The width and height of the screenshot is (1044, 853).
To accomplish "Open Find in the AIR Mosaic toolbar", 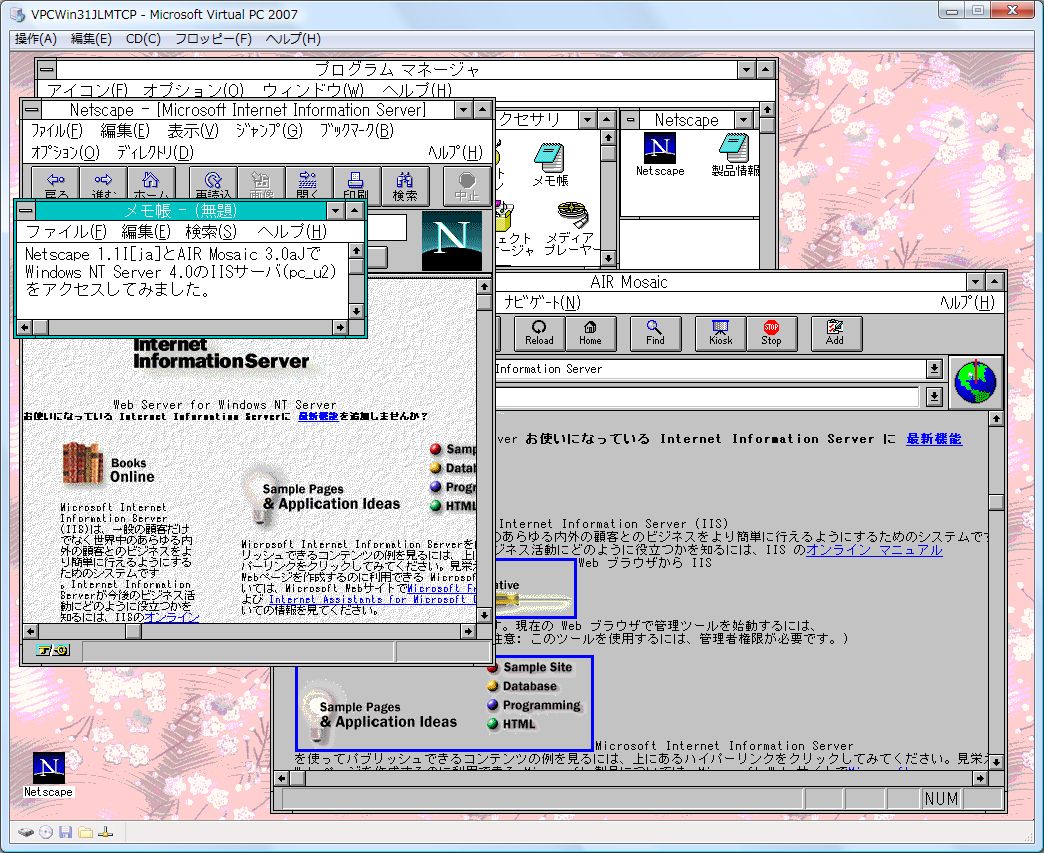I will [655, 333].
